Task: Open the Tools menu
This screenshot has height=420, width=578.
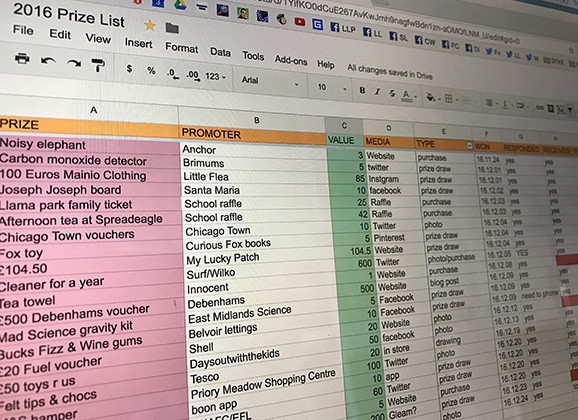Action: (x=253, y=56)
